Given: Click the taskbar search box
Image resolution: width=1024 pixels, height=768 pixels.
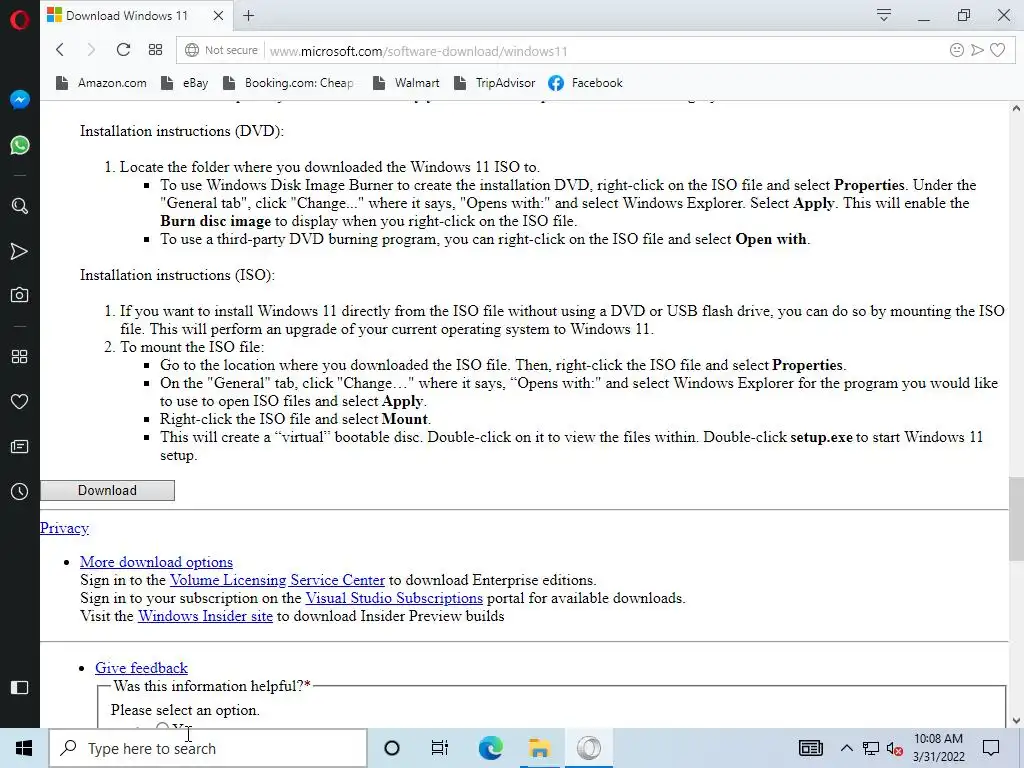Looking at the screenshot, I should tap(208, 748).
